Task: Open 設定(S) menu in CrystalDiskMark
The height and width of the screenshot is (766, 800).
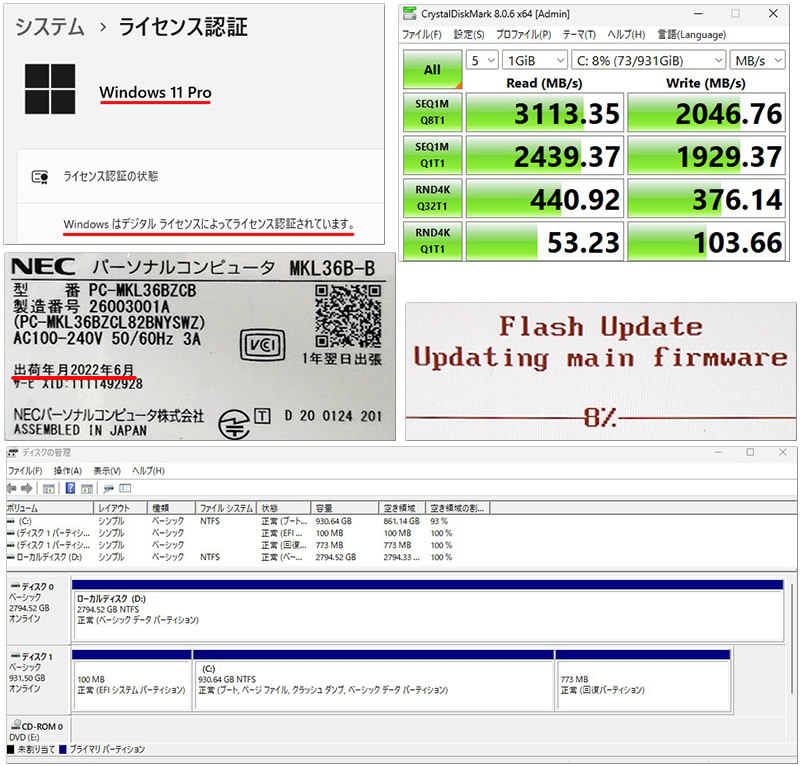Action: [469, 35]
